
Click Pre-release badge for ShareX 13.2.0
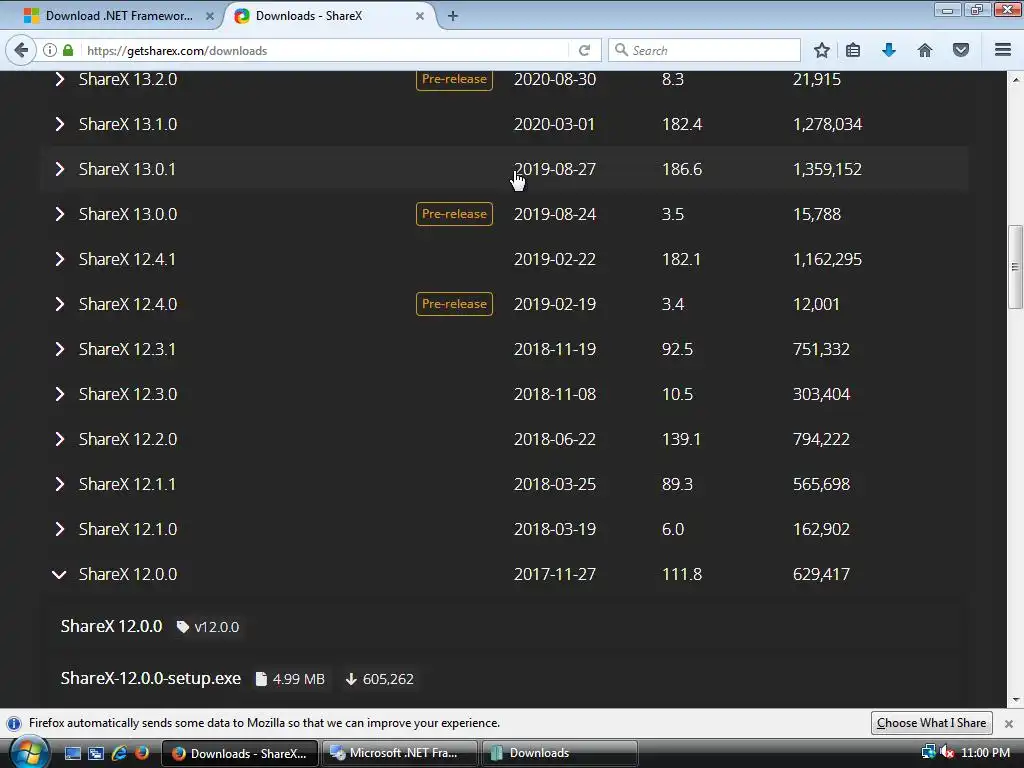click(x=455, y=79)
